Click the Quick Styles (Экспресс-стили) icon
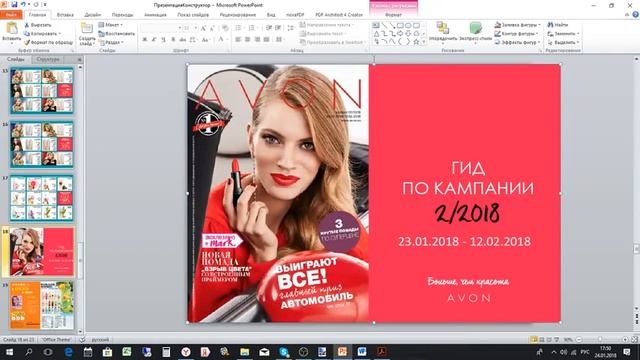 pos(476,28)
